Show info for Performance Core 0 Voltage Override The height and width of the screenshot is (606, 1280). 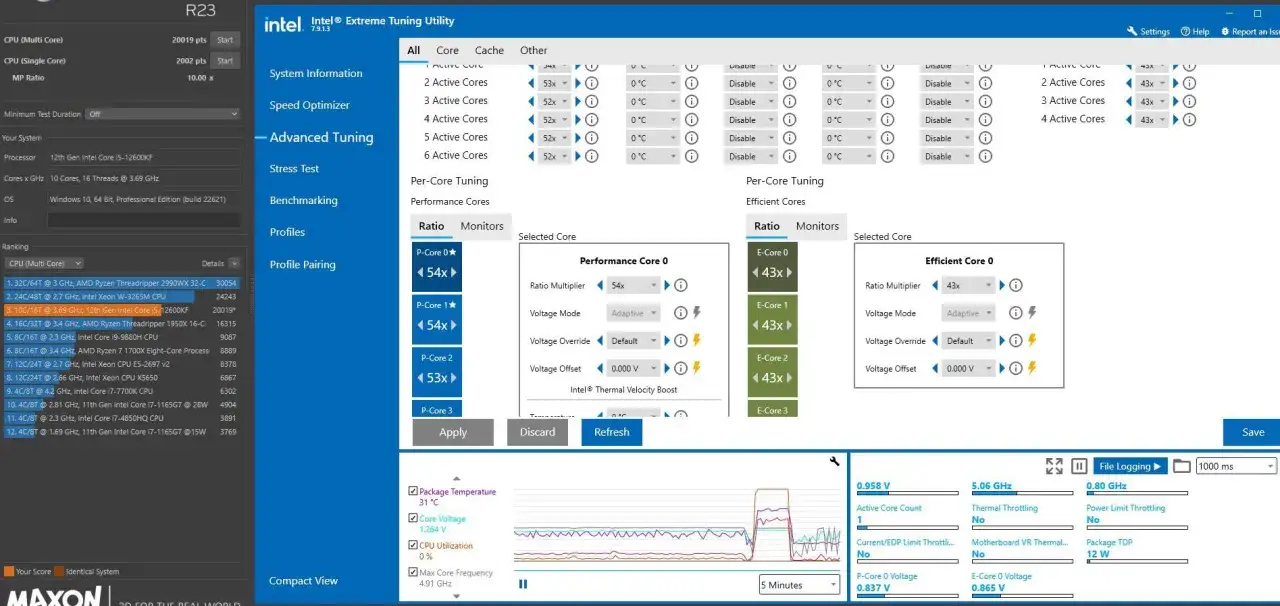pyautogui.click(x=681, y=341)
